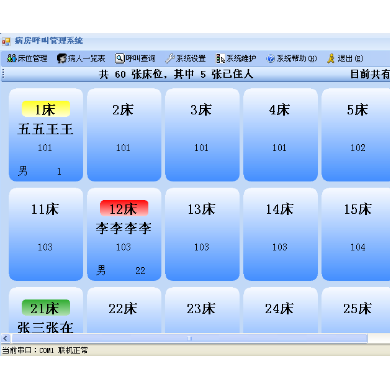The image size is (390, 390).
Task: Click the red 12床 bed label
Action: 124,209
